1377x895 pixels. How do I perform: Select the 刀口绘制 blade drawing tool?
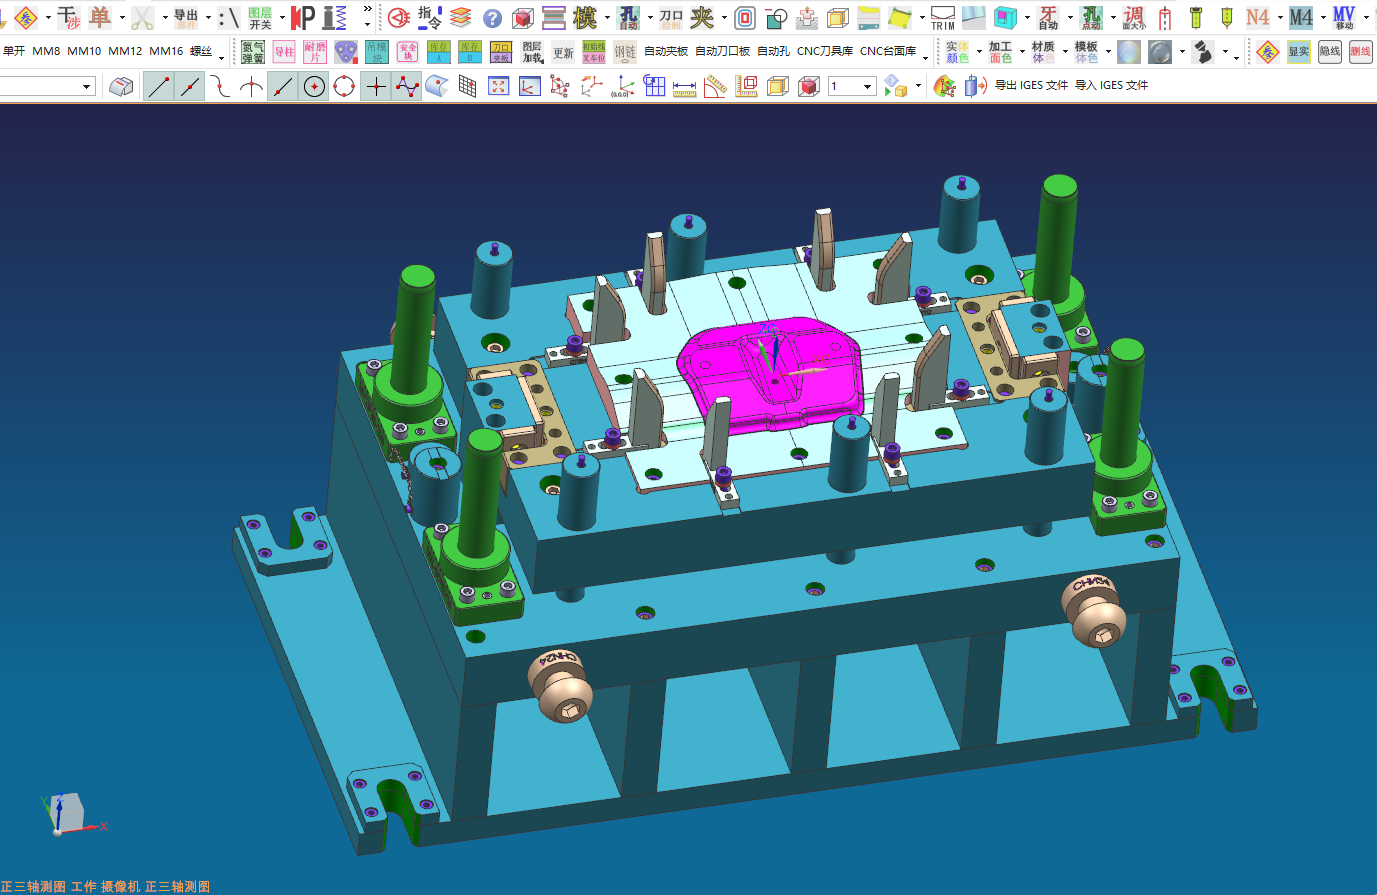[671, 17]
